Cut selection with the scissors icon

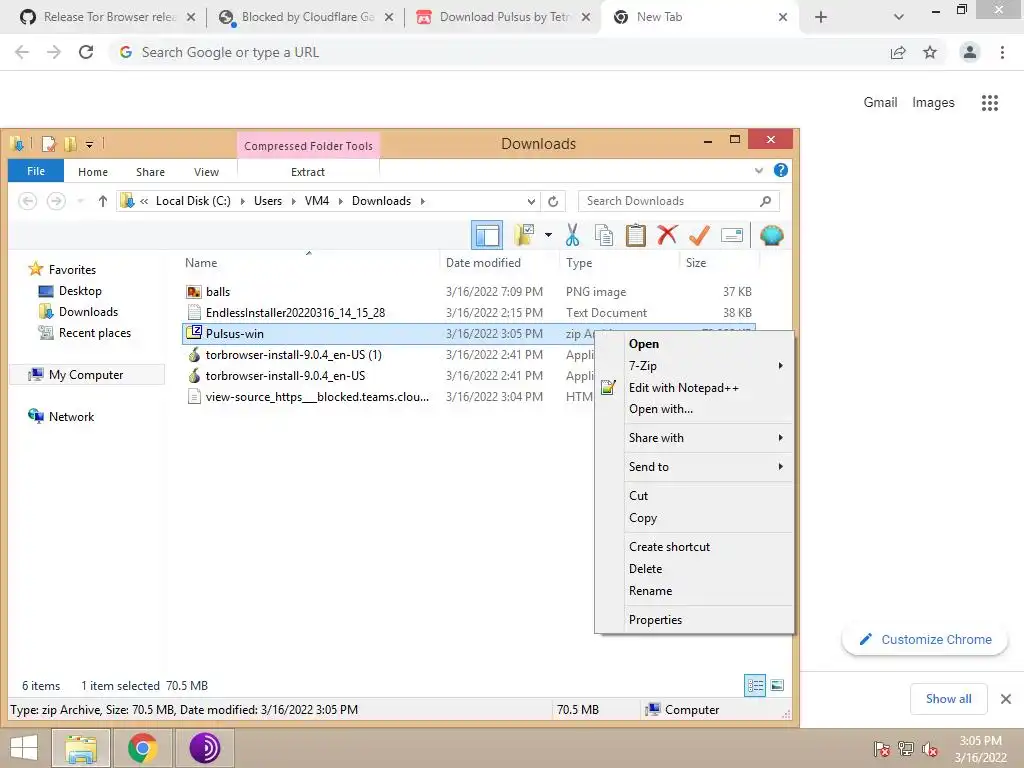(573, 235)
